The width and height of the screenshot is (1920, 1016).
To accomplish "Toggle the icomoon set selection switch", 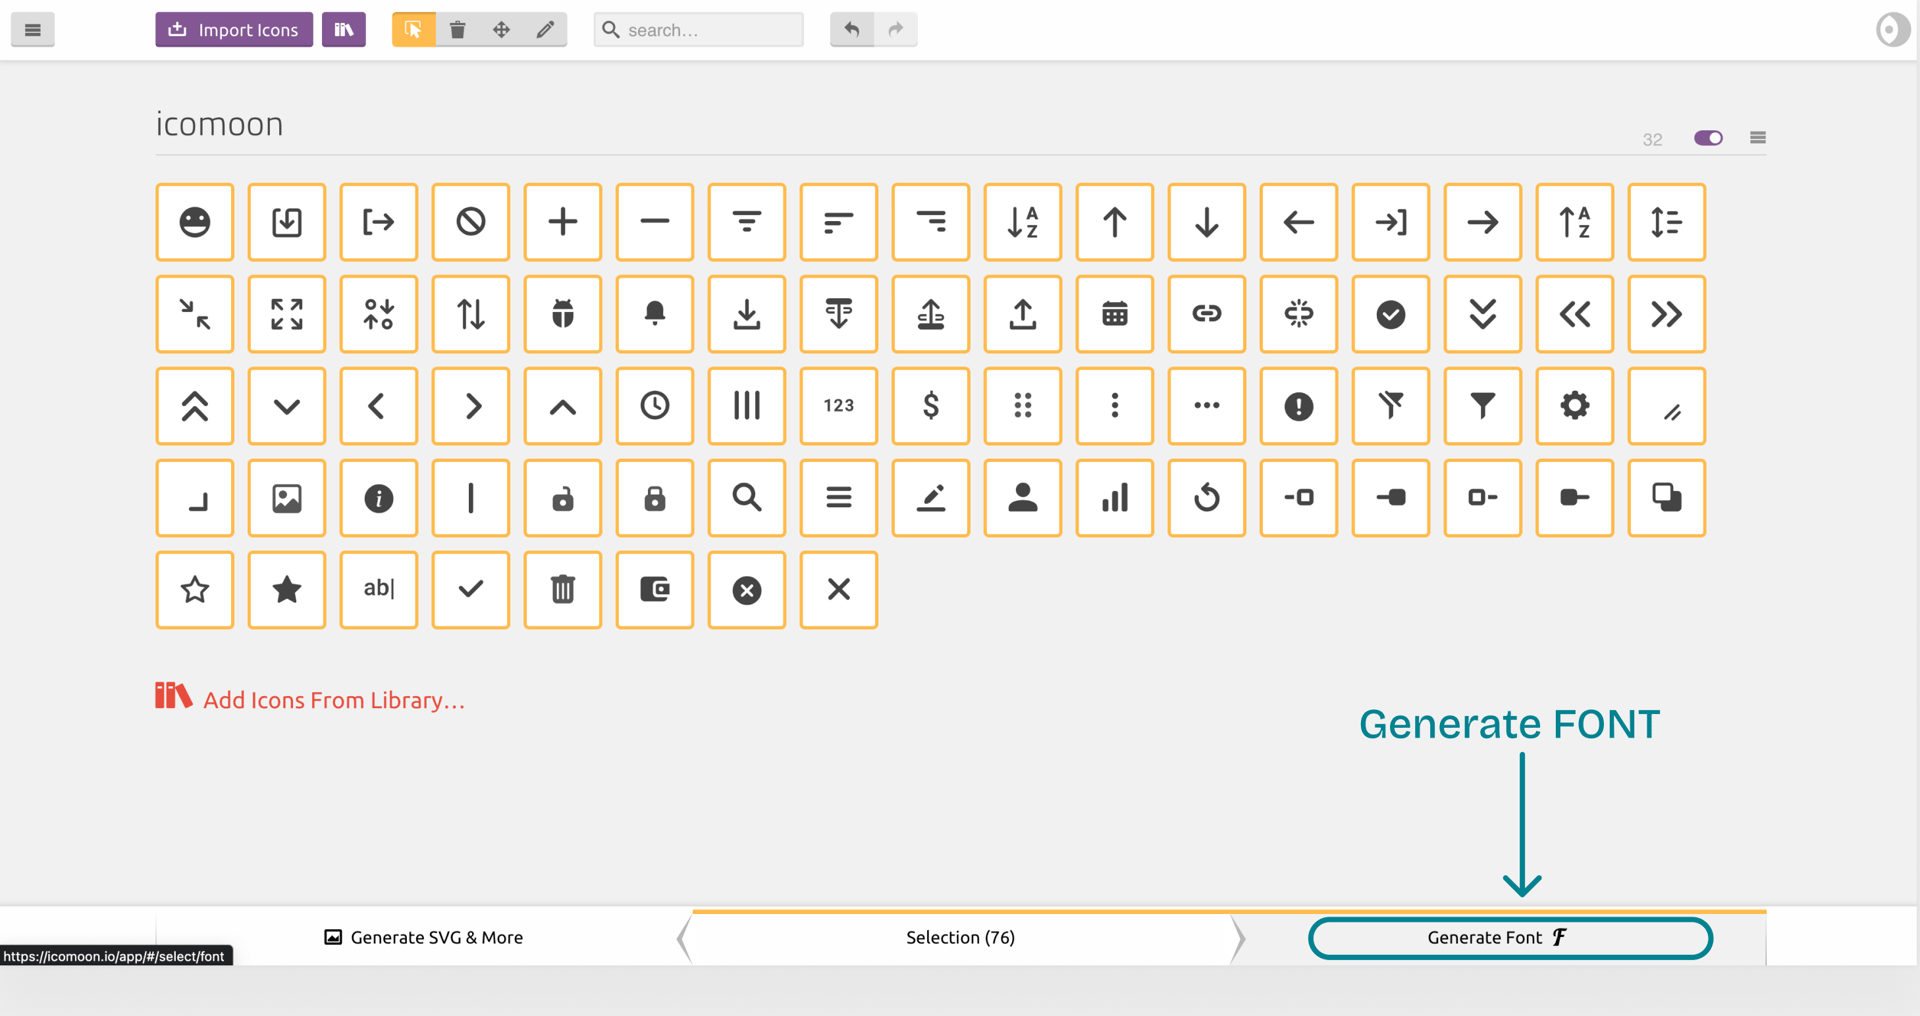I will point(1707,138).
